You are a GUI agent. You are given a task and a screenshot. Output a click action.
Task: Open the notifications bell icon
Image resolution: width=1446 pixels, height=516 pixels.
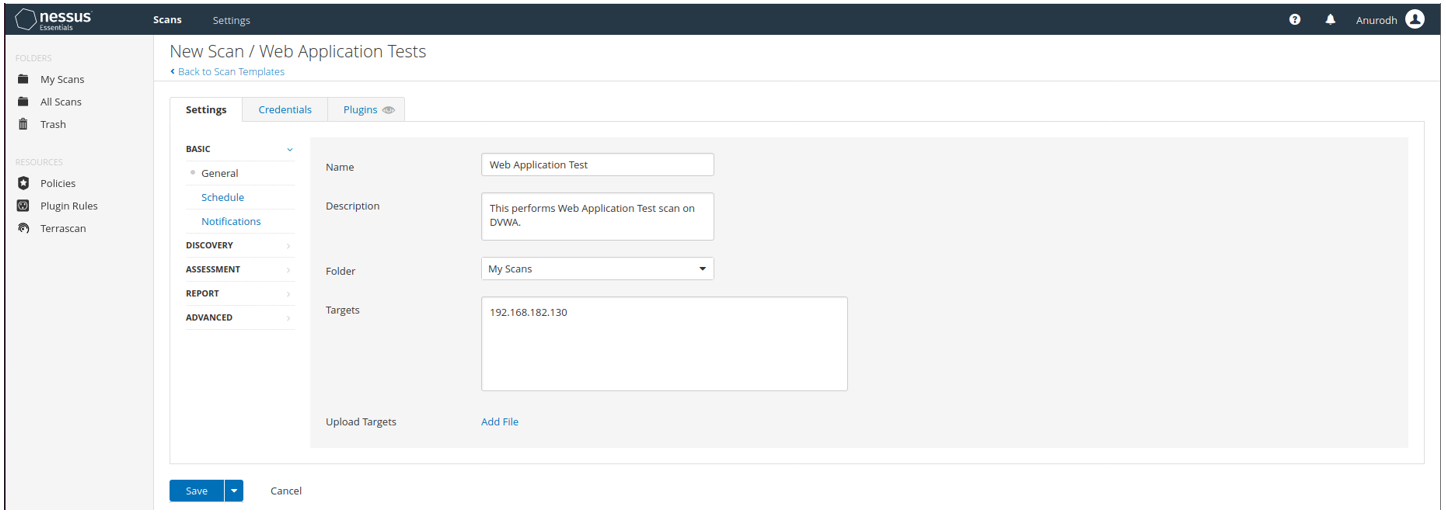coord(1330,20)
